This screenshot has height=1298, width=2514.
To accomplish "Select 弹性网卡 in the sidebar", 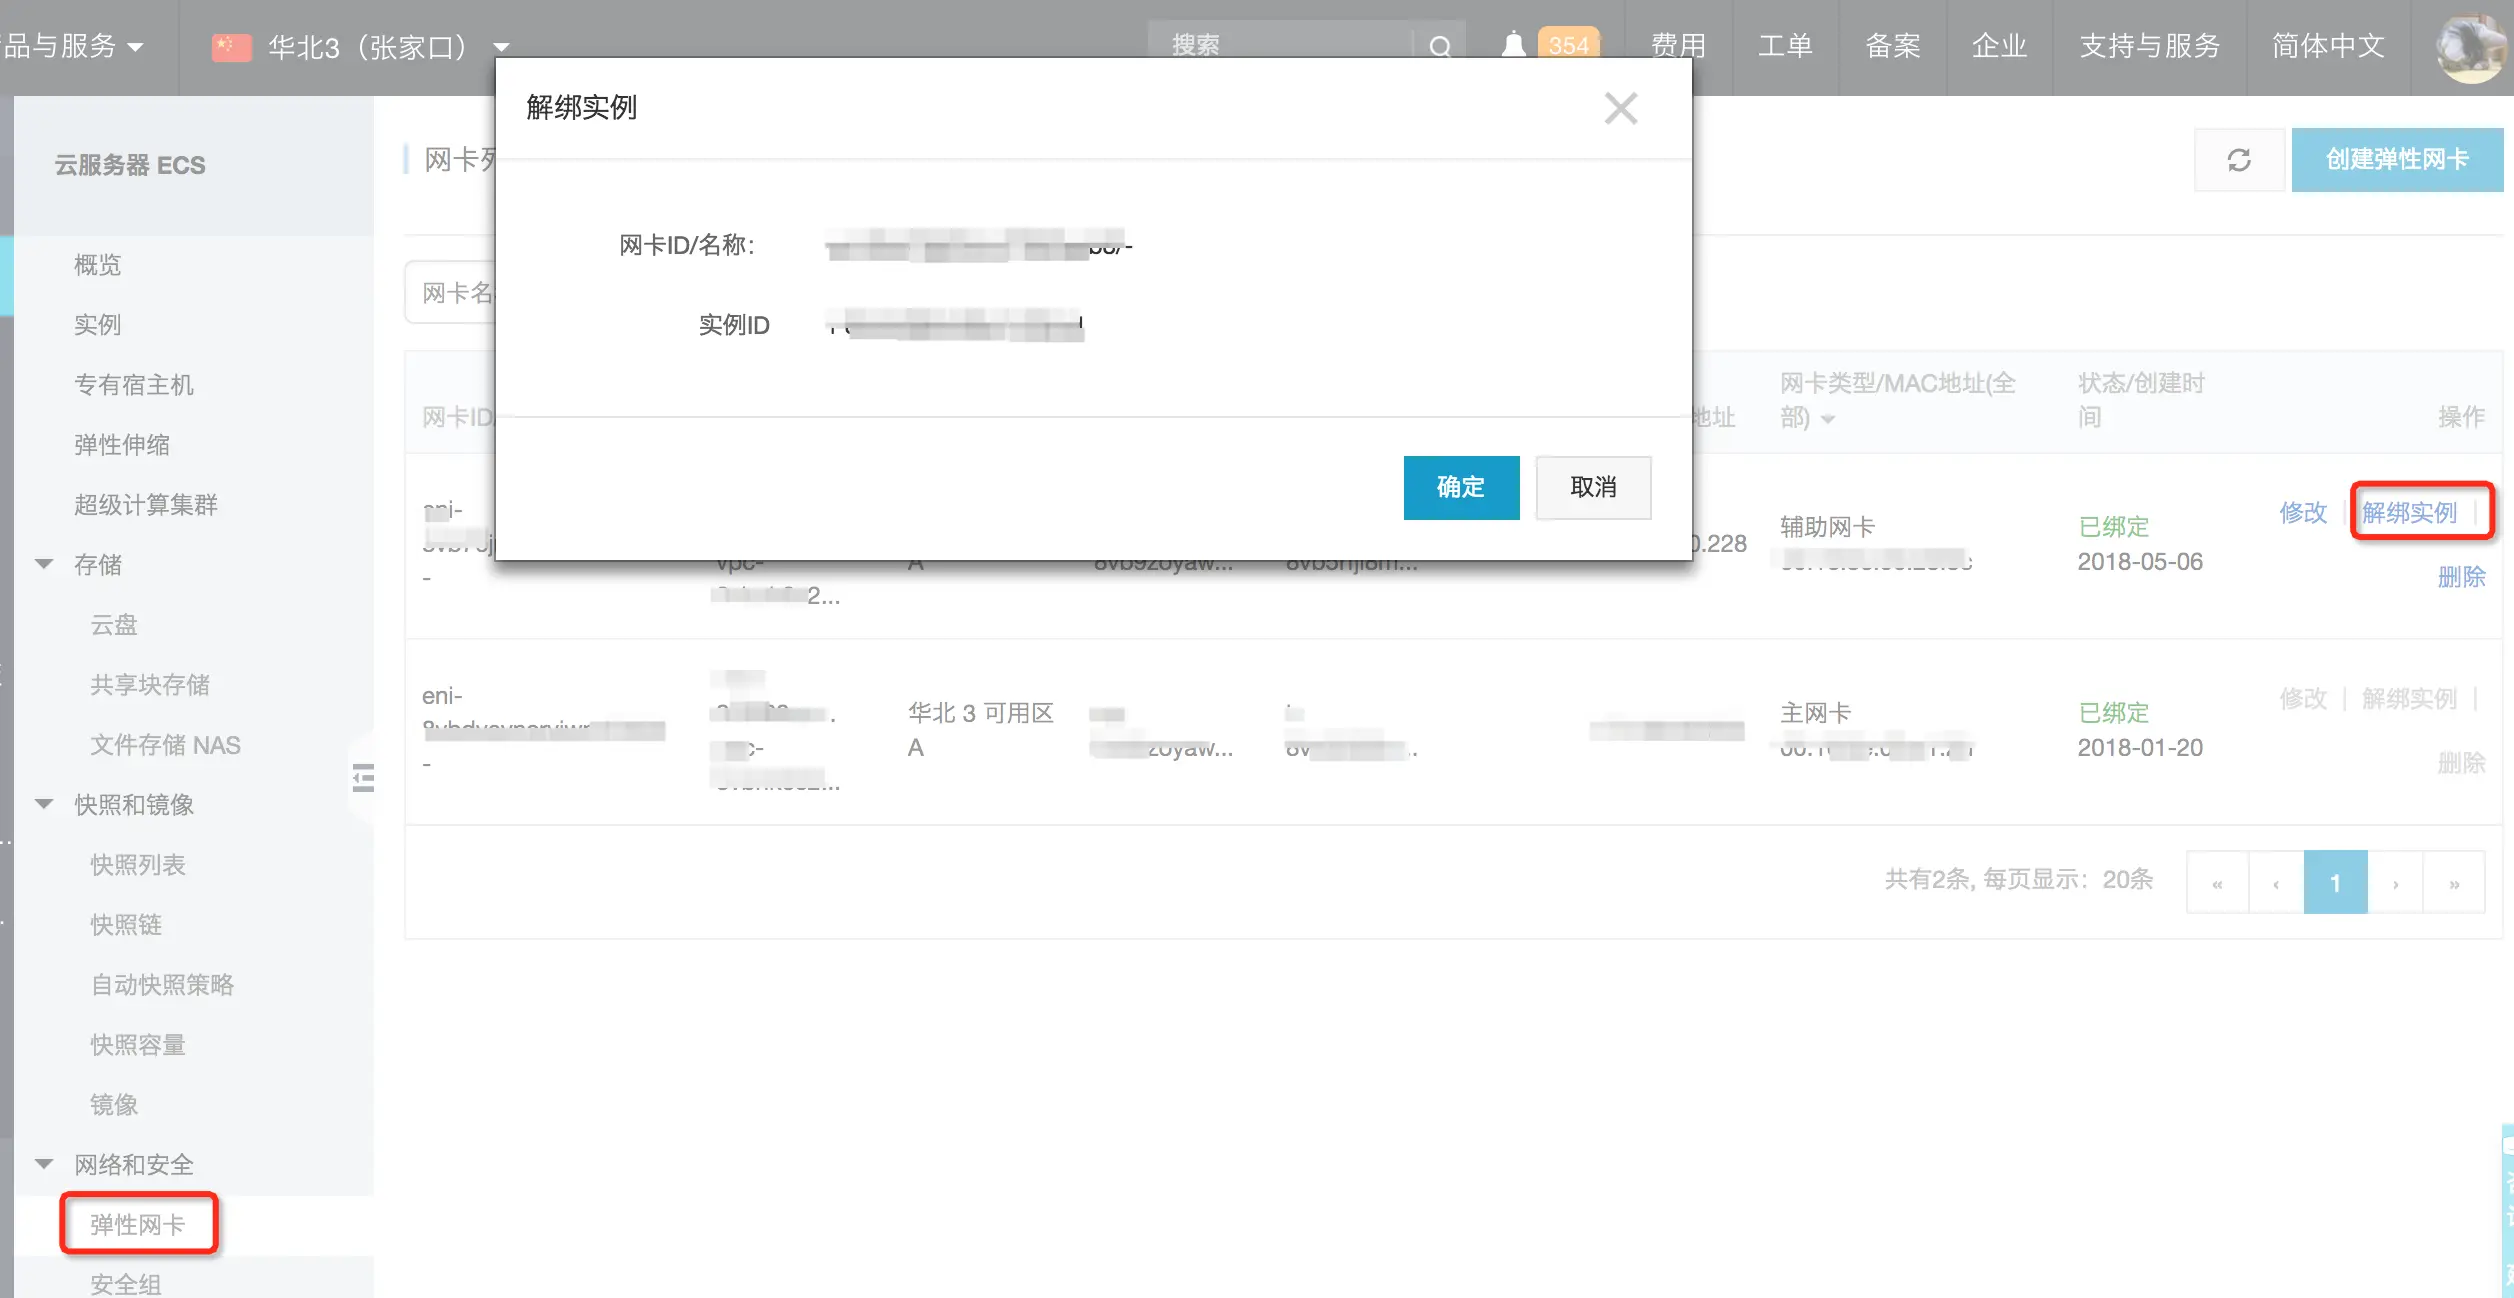I will click(x=138, y=1224).
